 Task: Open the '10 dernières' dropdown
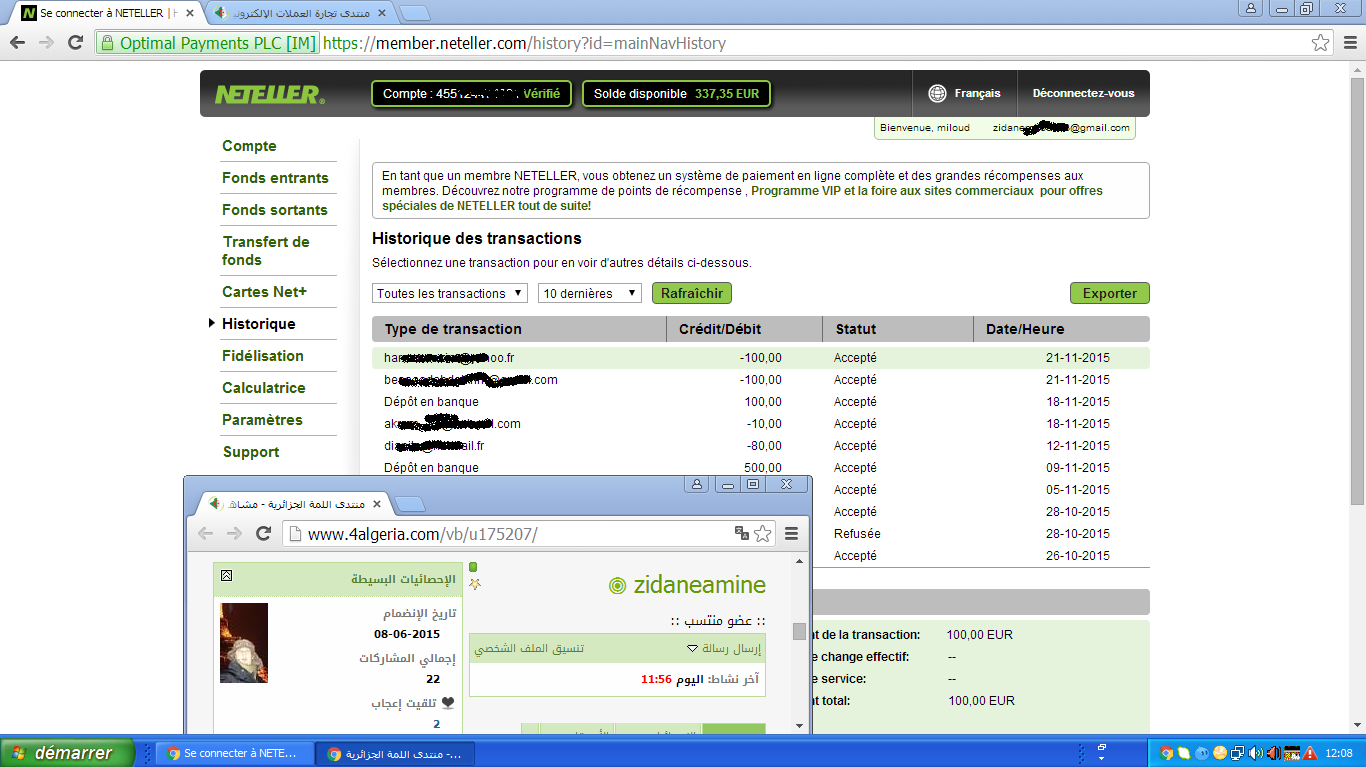590,293
